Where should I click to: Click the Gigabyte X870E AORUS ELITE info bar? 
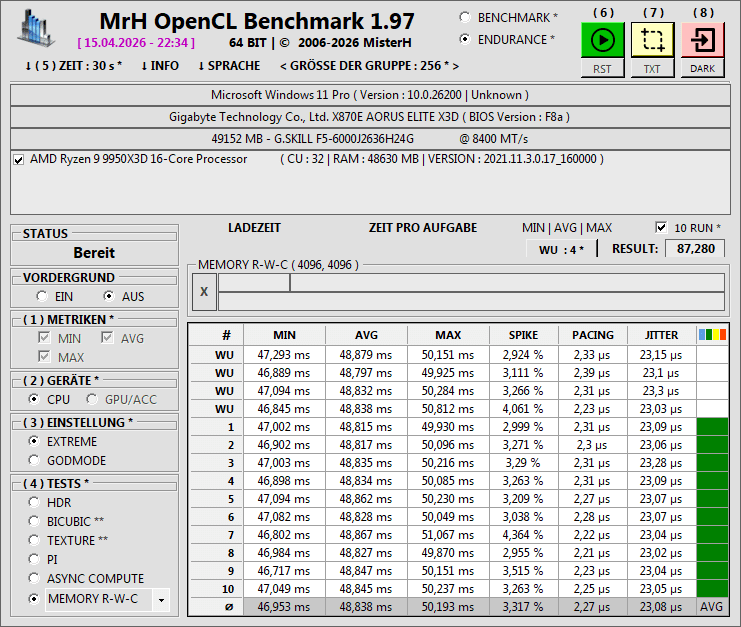click(x=370, y=117)
